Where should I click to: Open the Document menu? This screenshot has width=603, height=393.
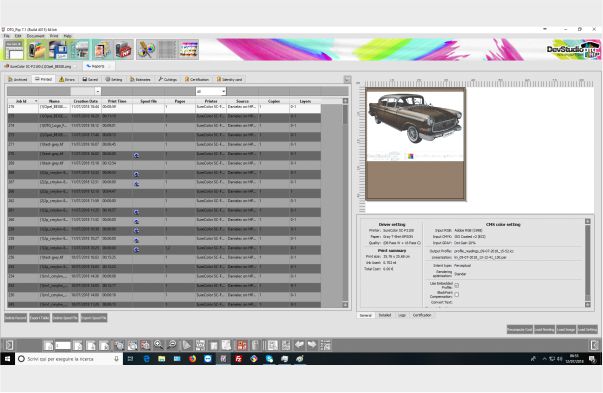click(x=35, y=36)
